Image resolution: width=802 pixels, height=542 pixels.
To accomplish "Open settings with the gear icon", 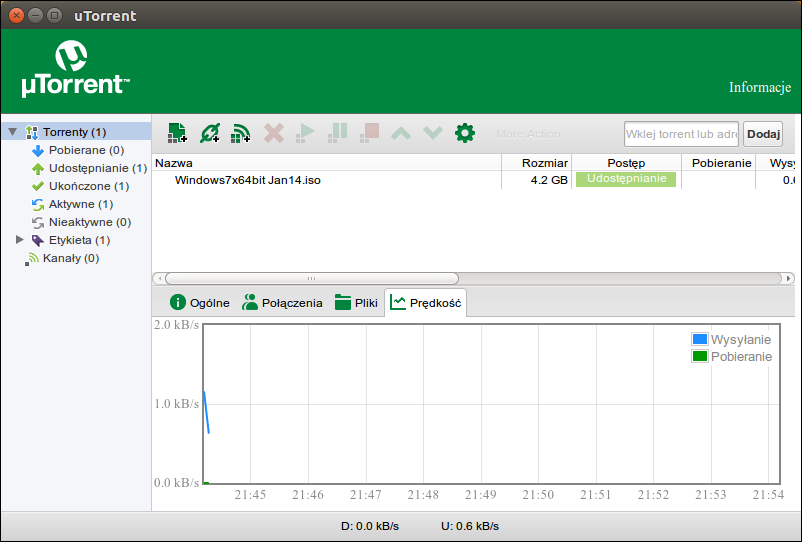I will [464, 133].
